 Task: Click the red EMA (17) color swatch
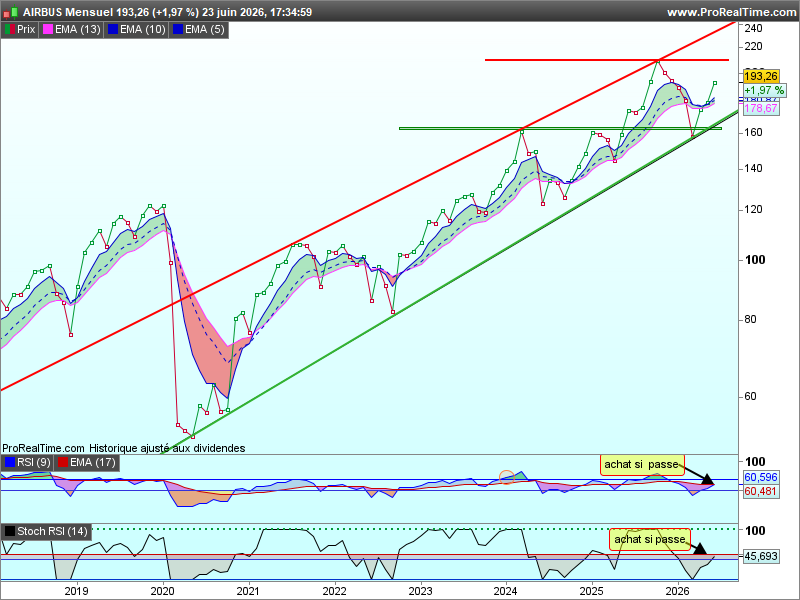point(63,462)
